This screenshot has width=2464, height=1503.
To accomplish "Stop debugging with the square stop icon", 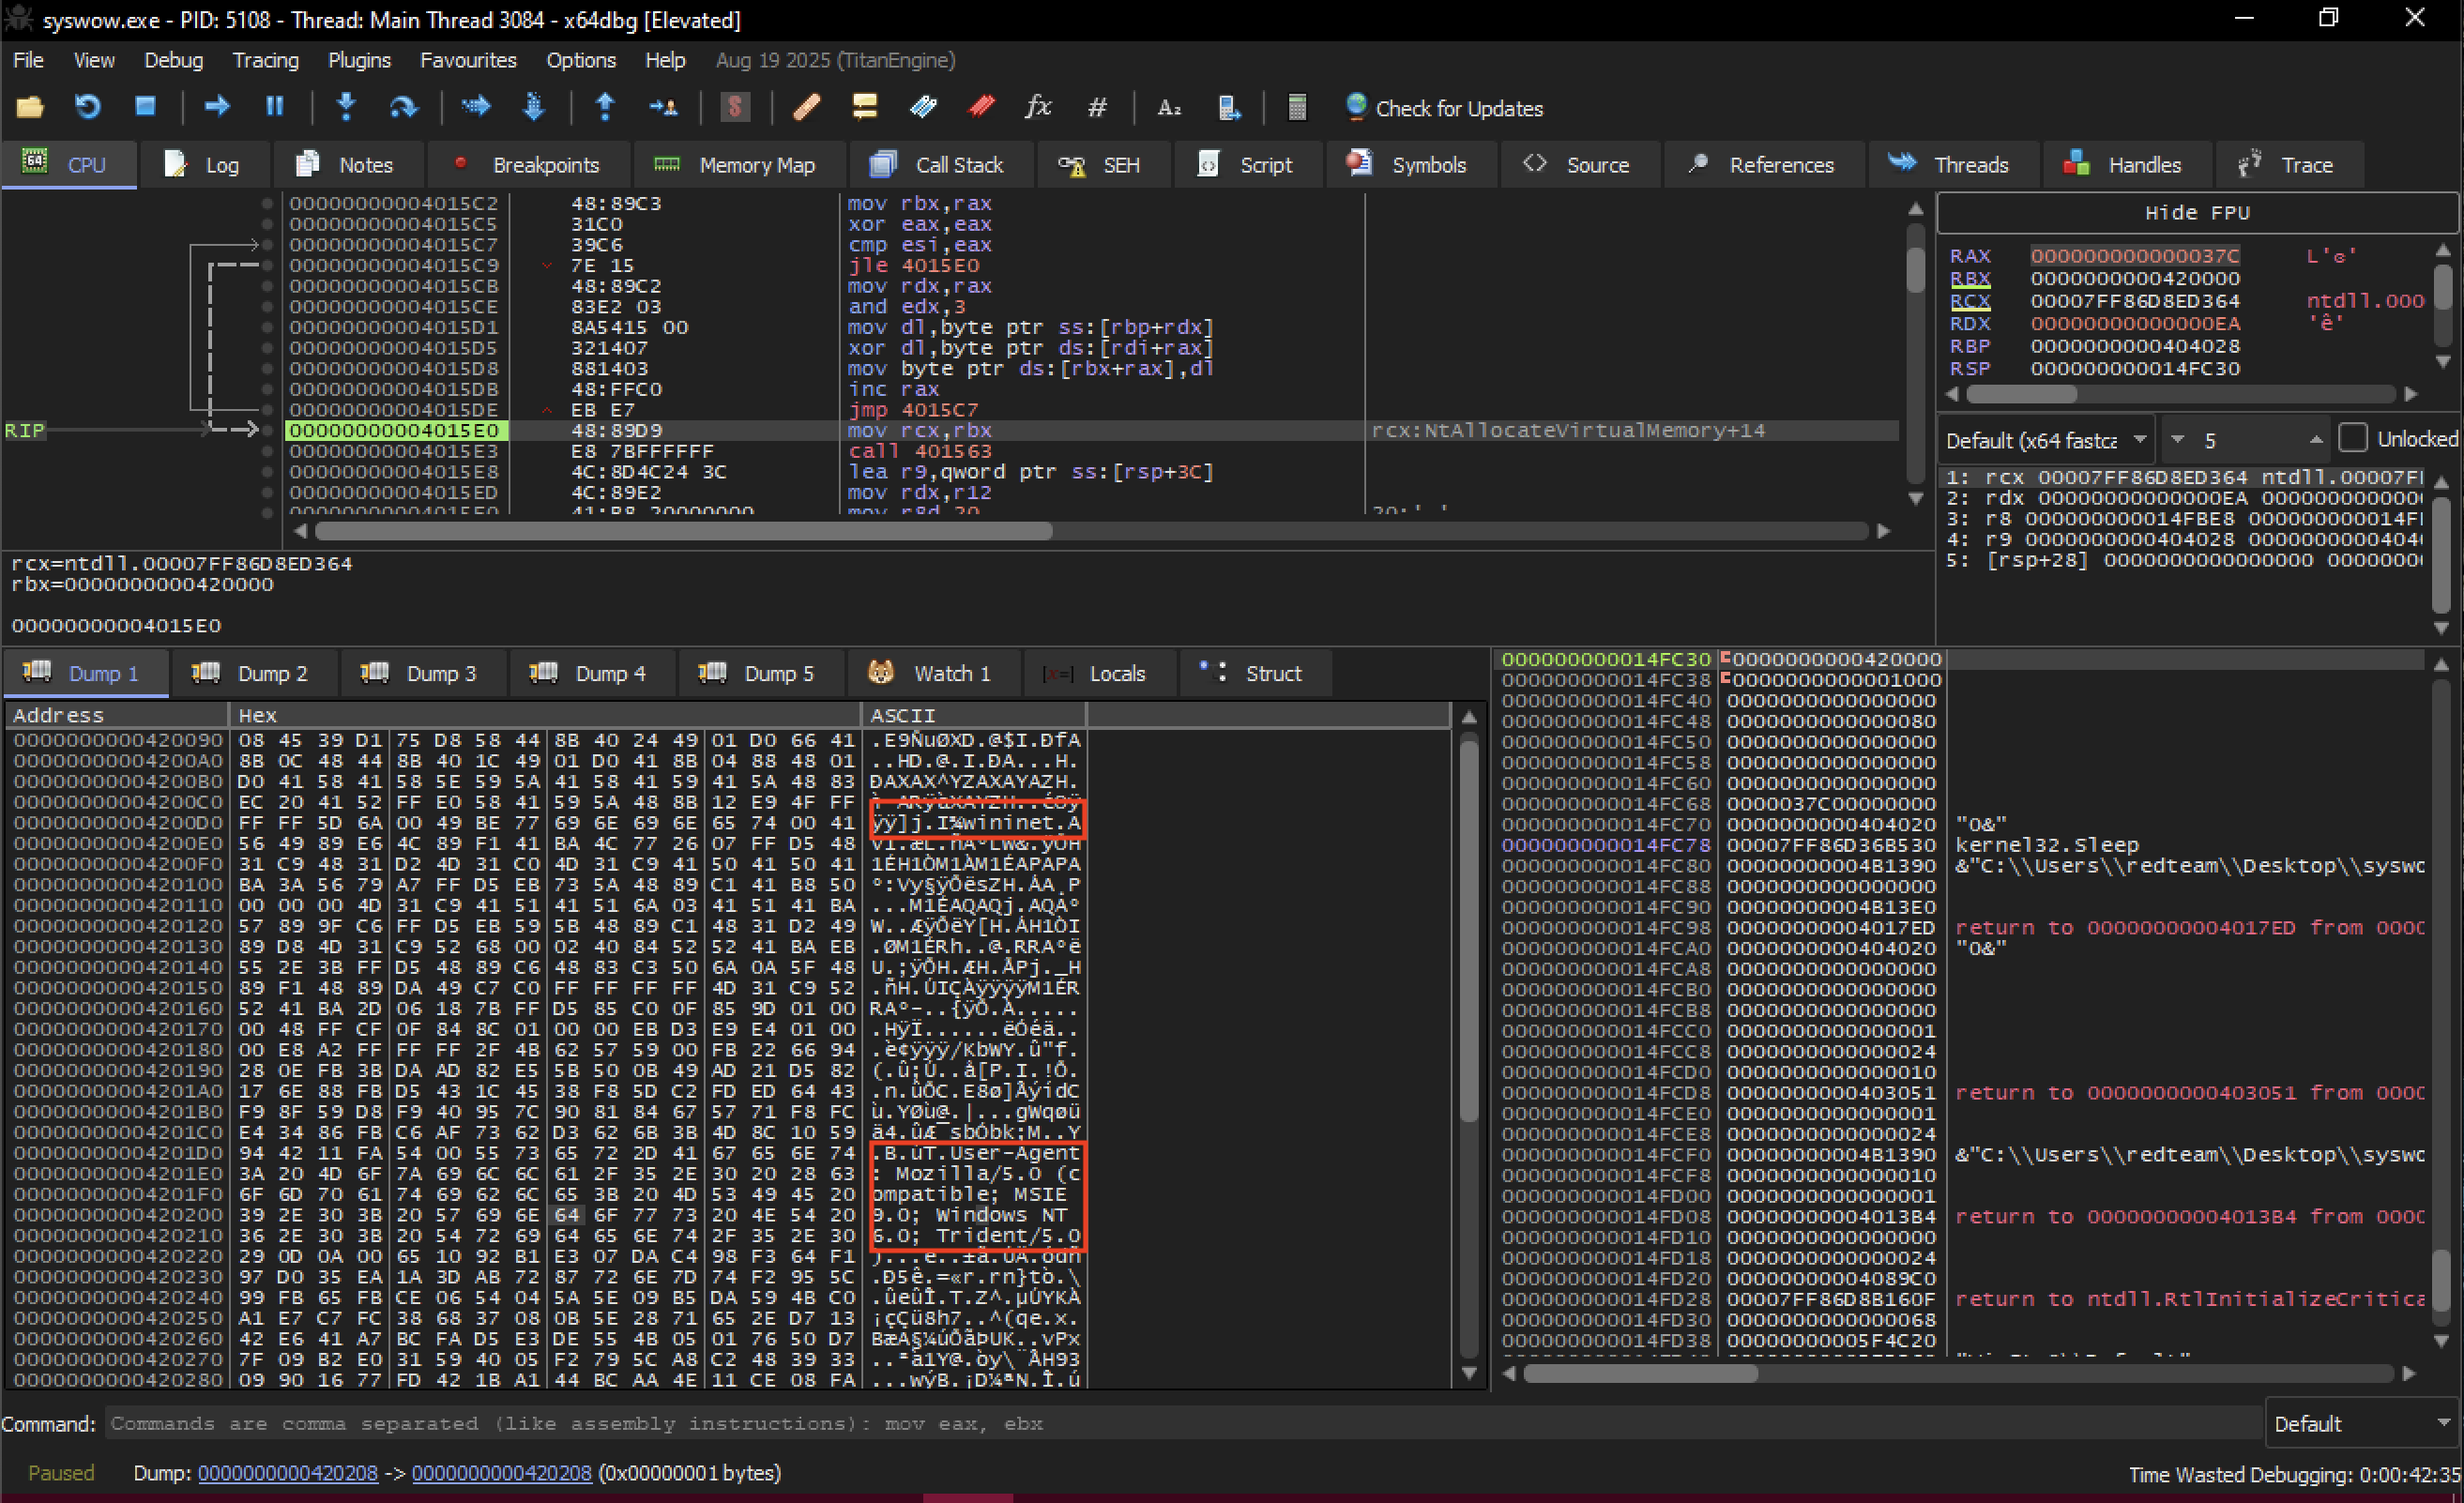I will [145, 107].
